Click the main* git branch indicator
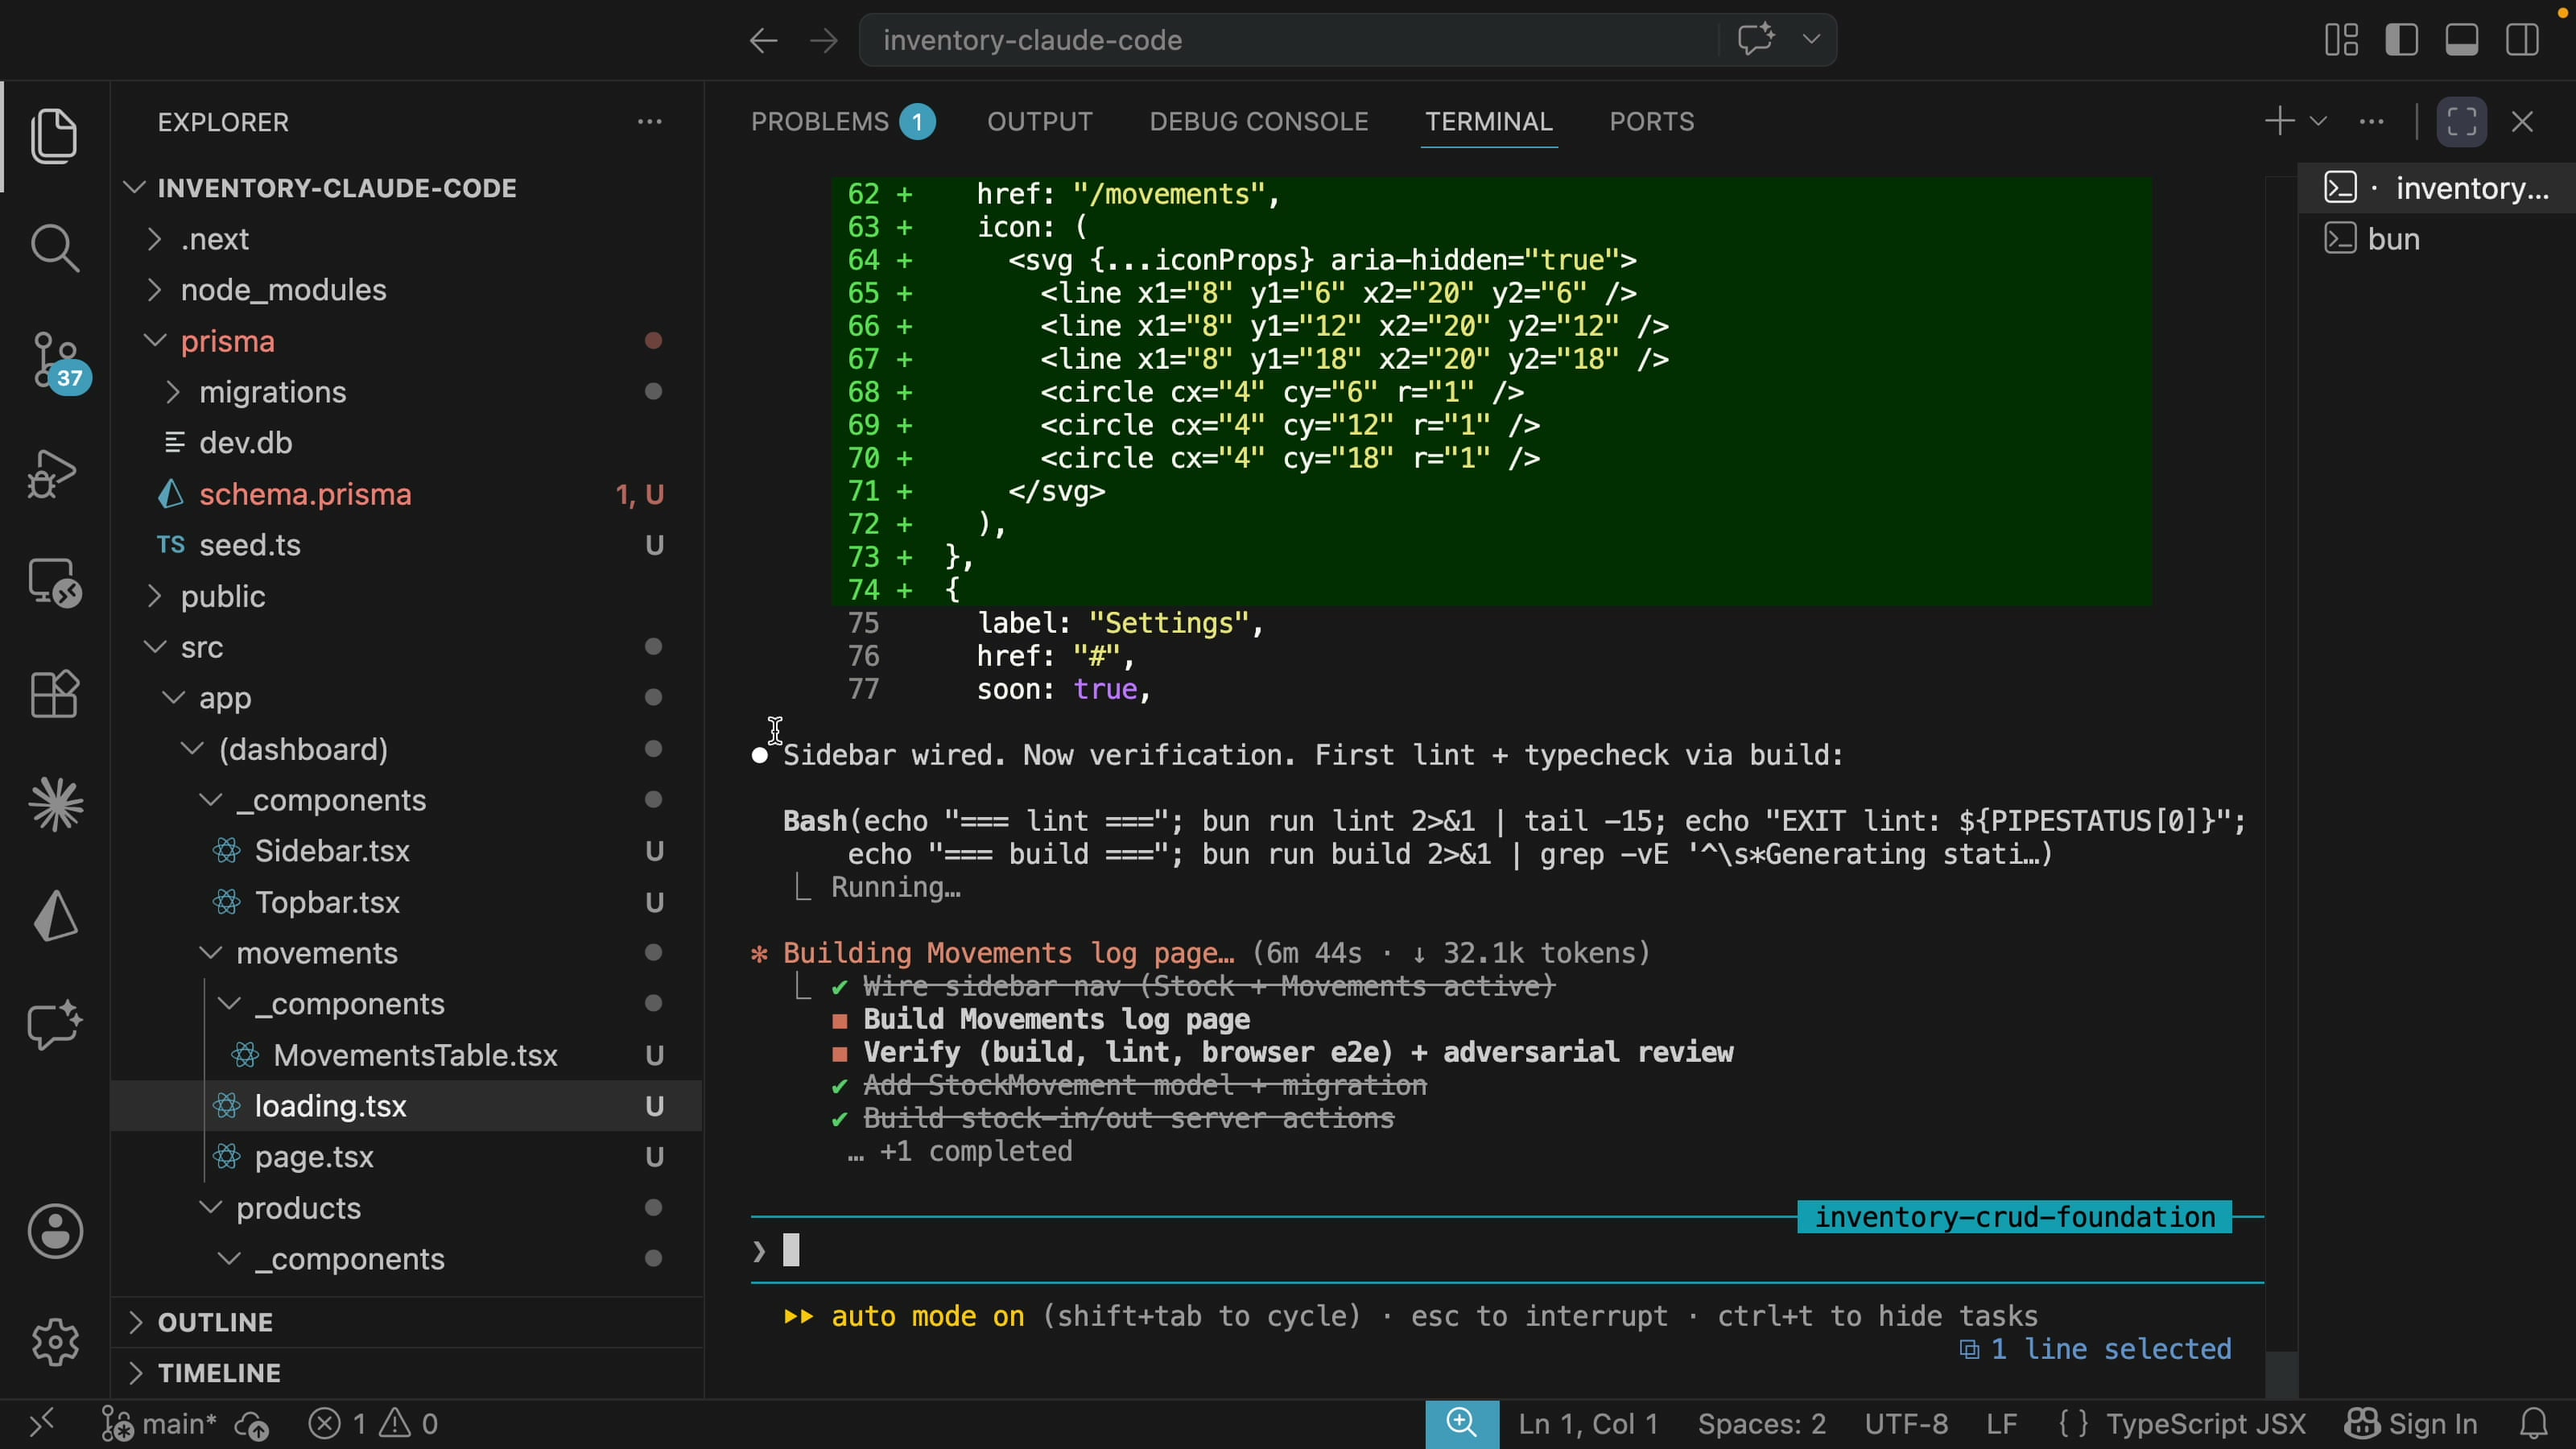This screenshot has height=1449, width=2576. 159,1424
